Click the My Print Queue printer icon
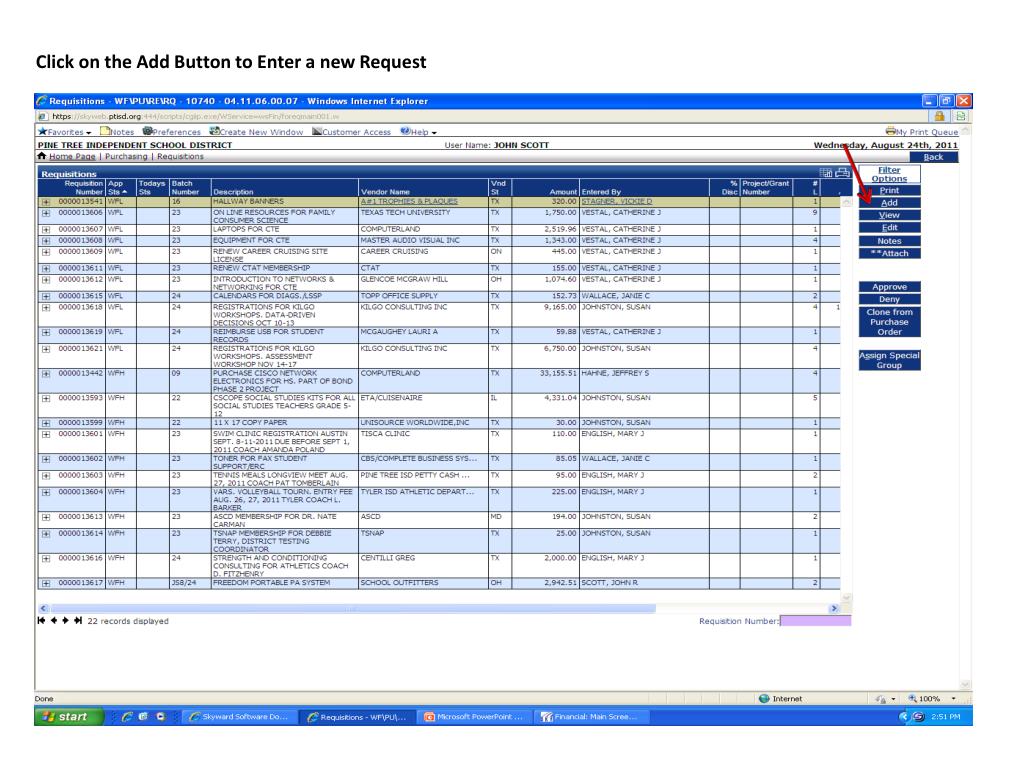1024x768 pixels. [x=892, y=132]
